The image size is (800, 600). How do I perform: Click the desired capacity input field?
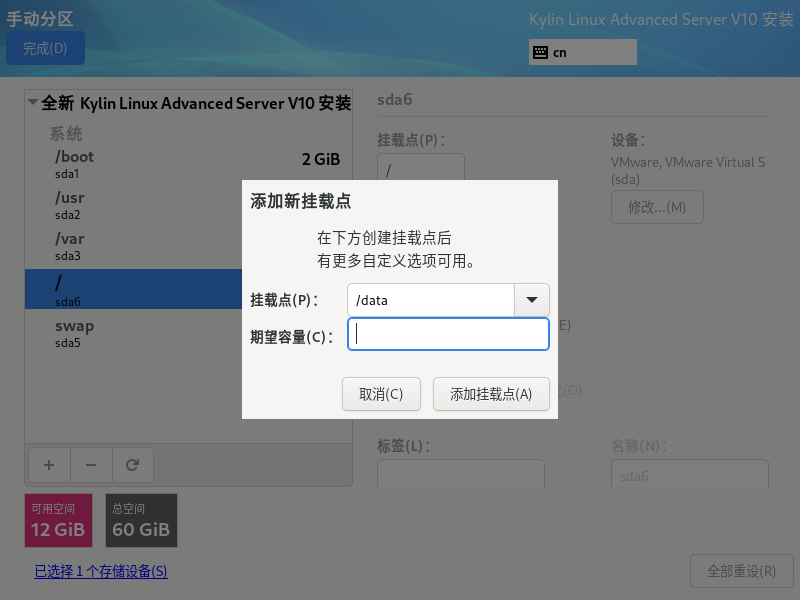[448, 335]
